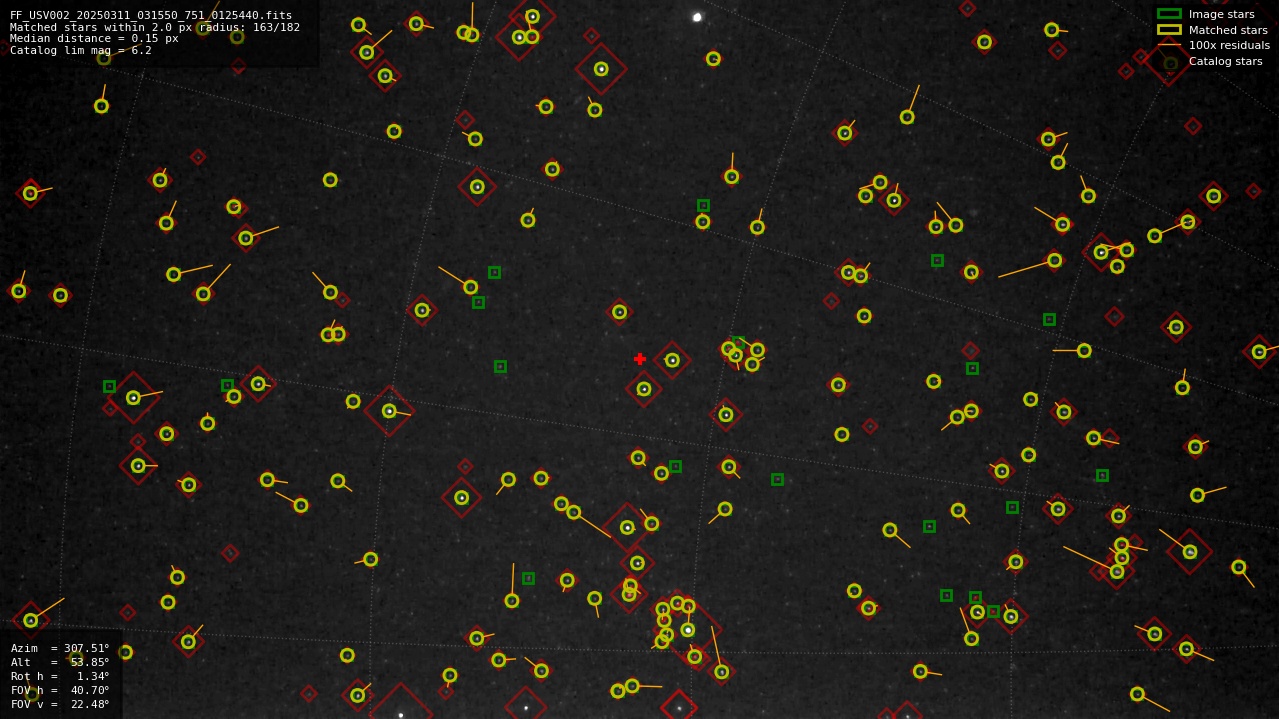
Task: Click the yellow Matched stars legend square
Action: click(1169, 30)
